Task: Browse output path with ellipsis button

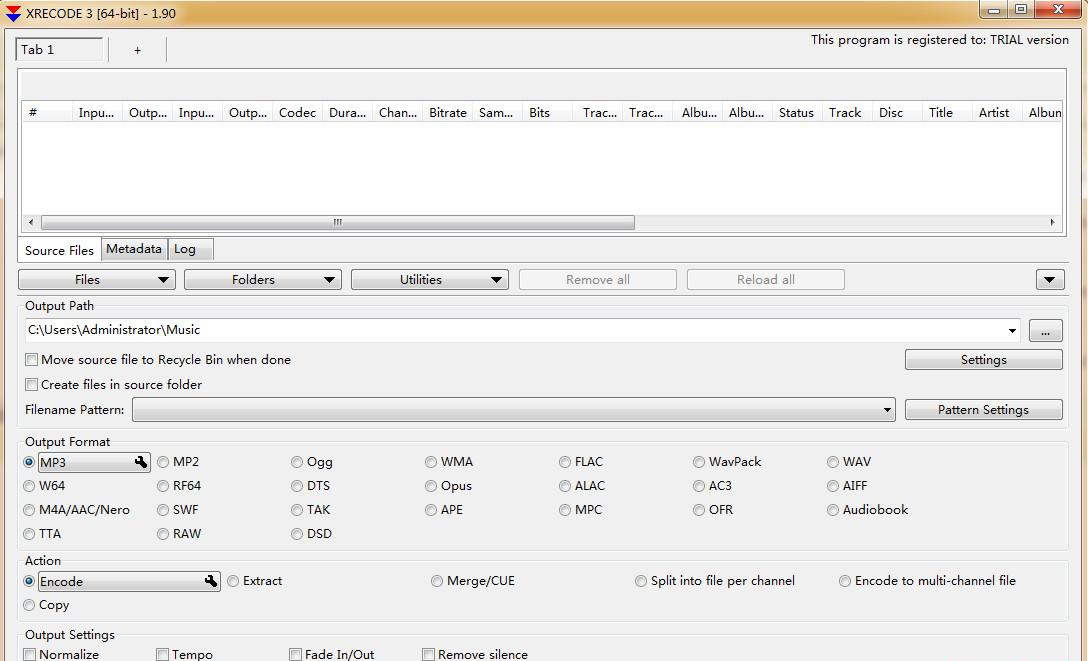Action: [x=1045, y=331]
